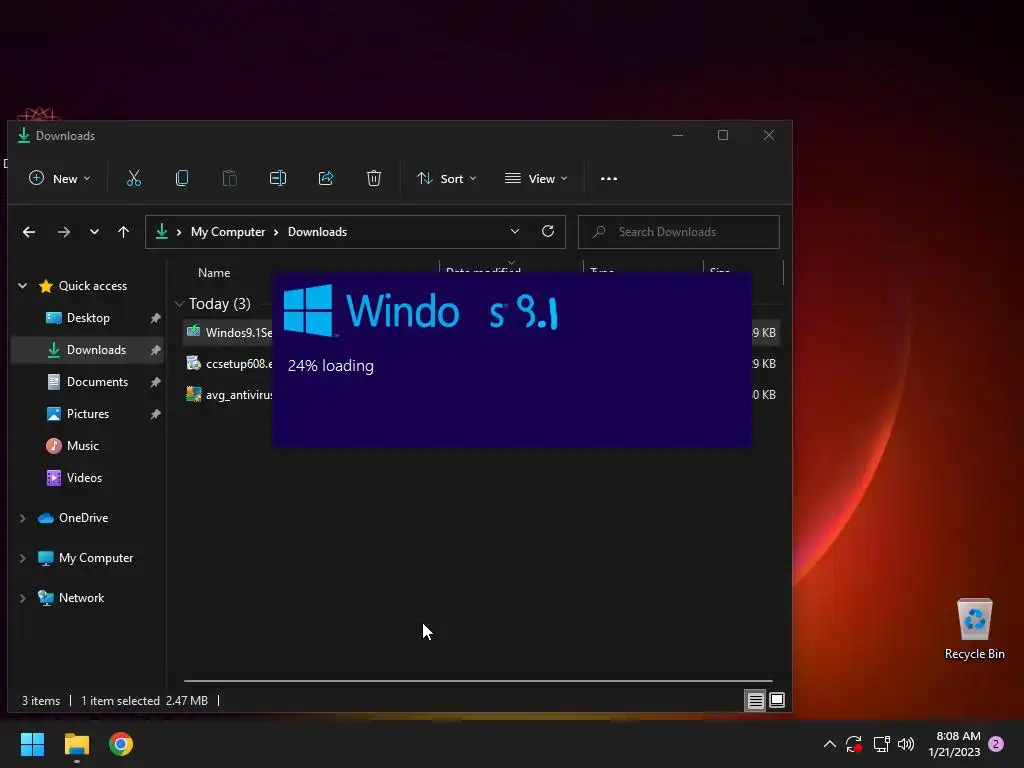The width and height of the screenshot is (1024, 768).
Task: Switch to large thumbnails view icon
Action: click(x=777, y=700)
